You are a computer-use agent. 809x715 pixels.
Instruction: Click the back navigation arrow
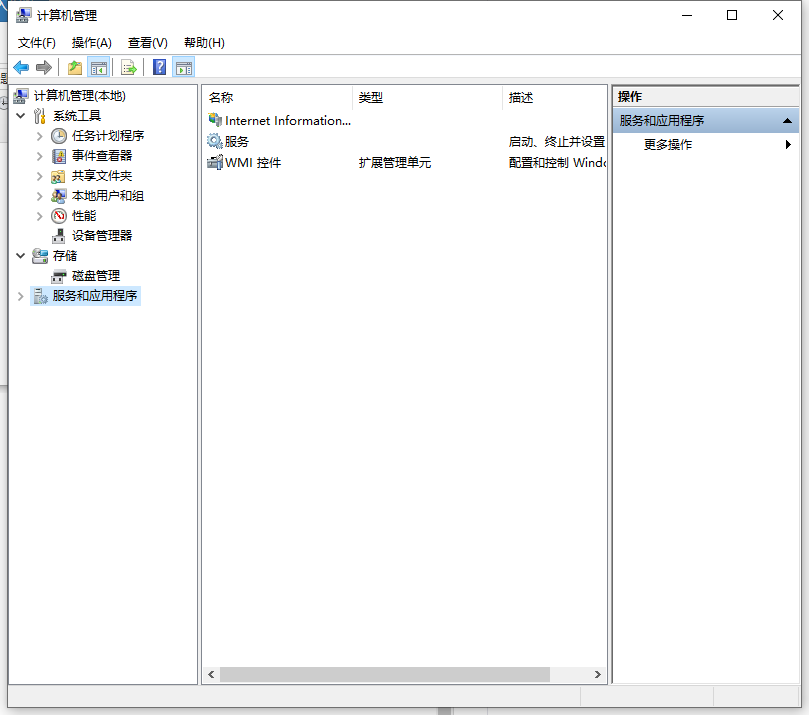coord(22,67)
